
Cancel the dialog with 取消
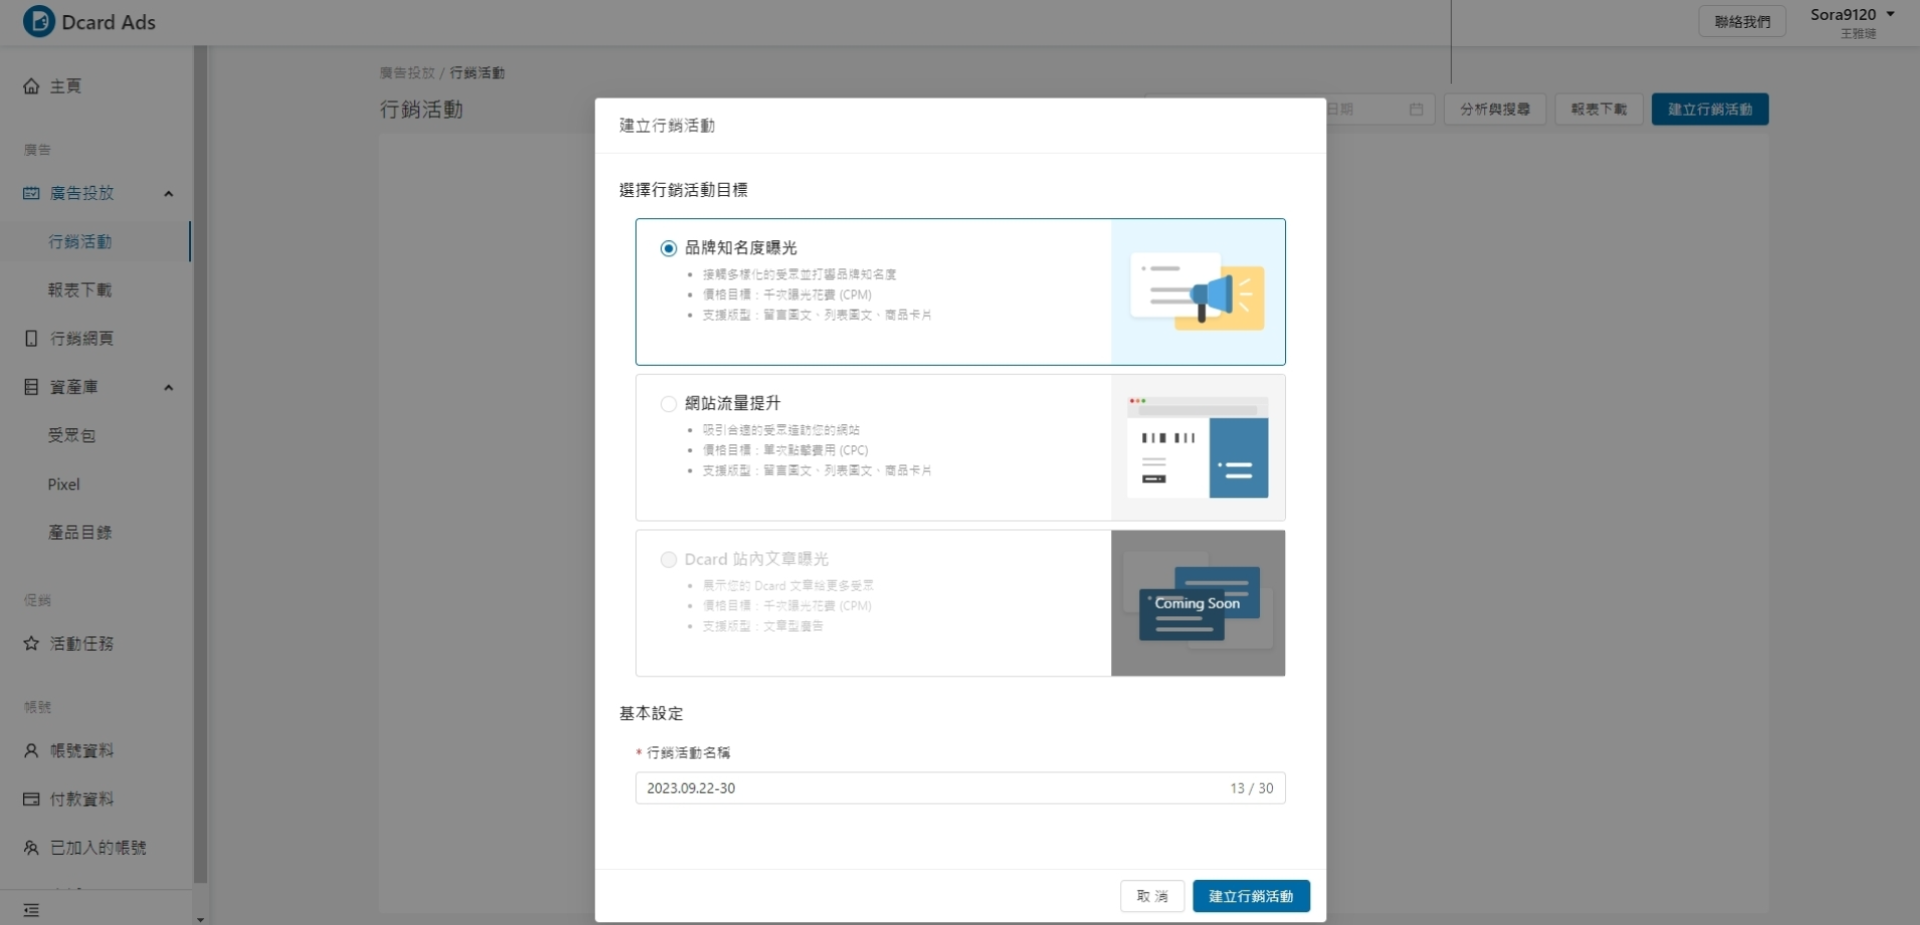pyautogui.click(x=1152, y=896)
